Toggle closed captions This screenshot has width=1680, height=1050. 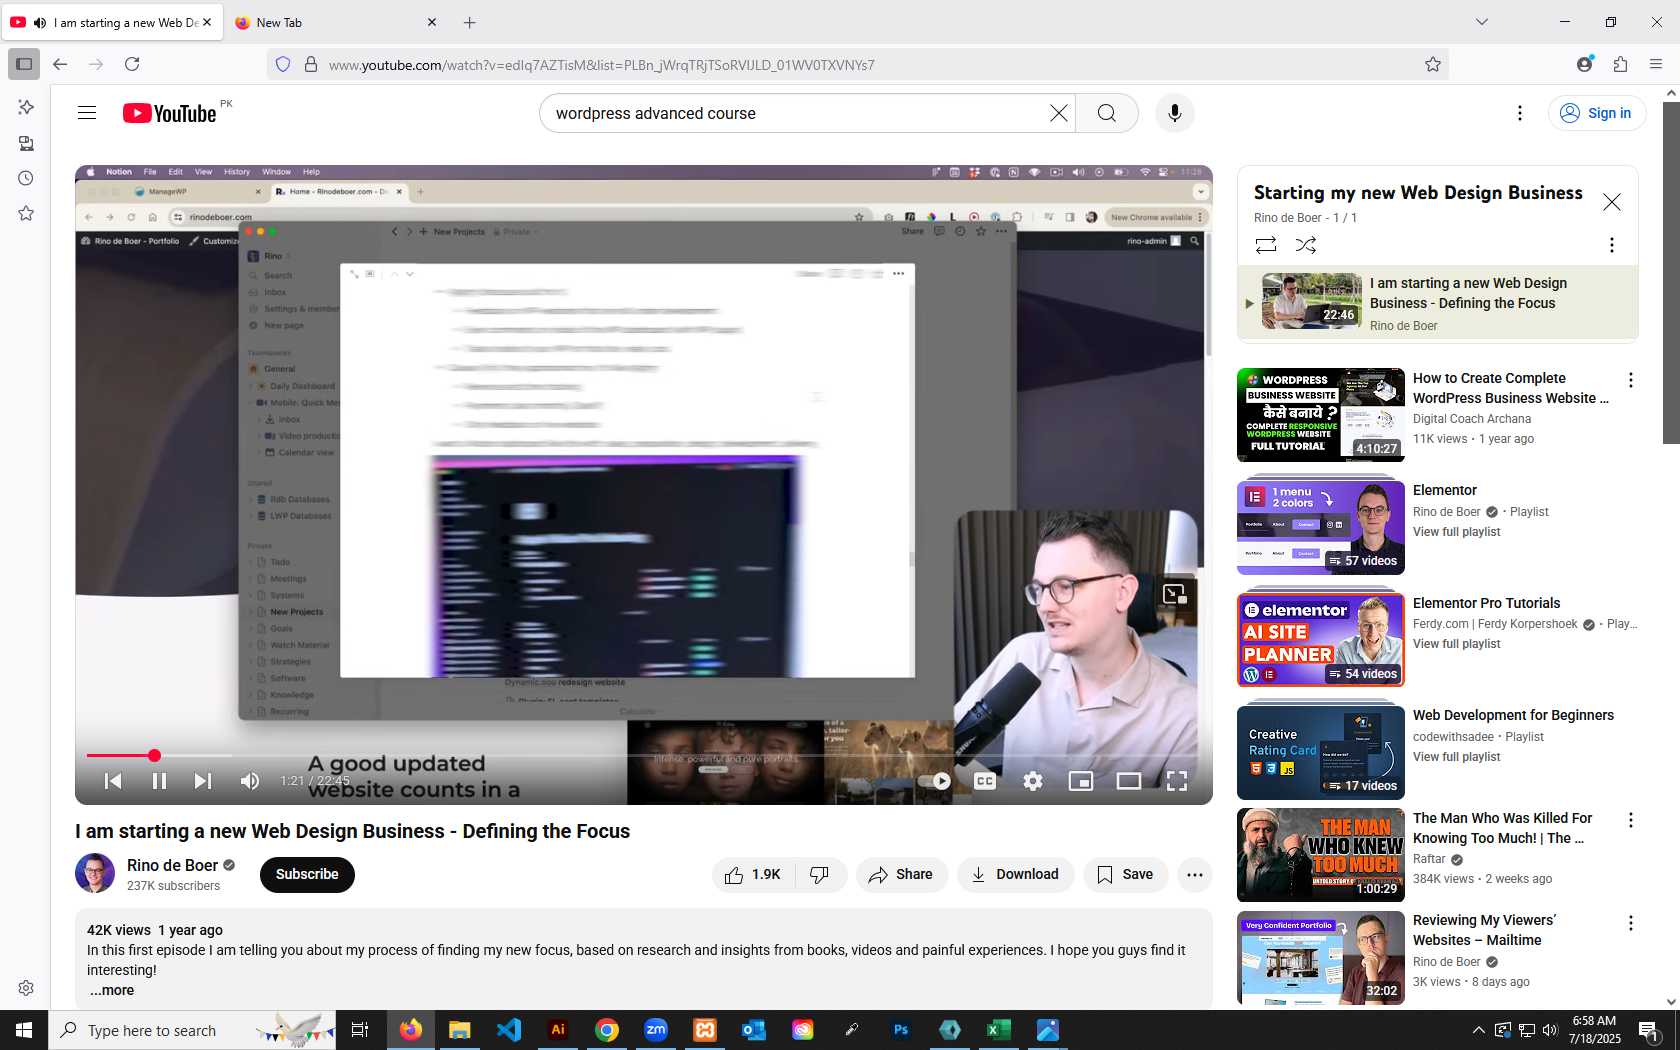(x=985, y=781)
